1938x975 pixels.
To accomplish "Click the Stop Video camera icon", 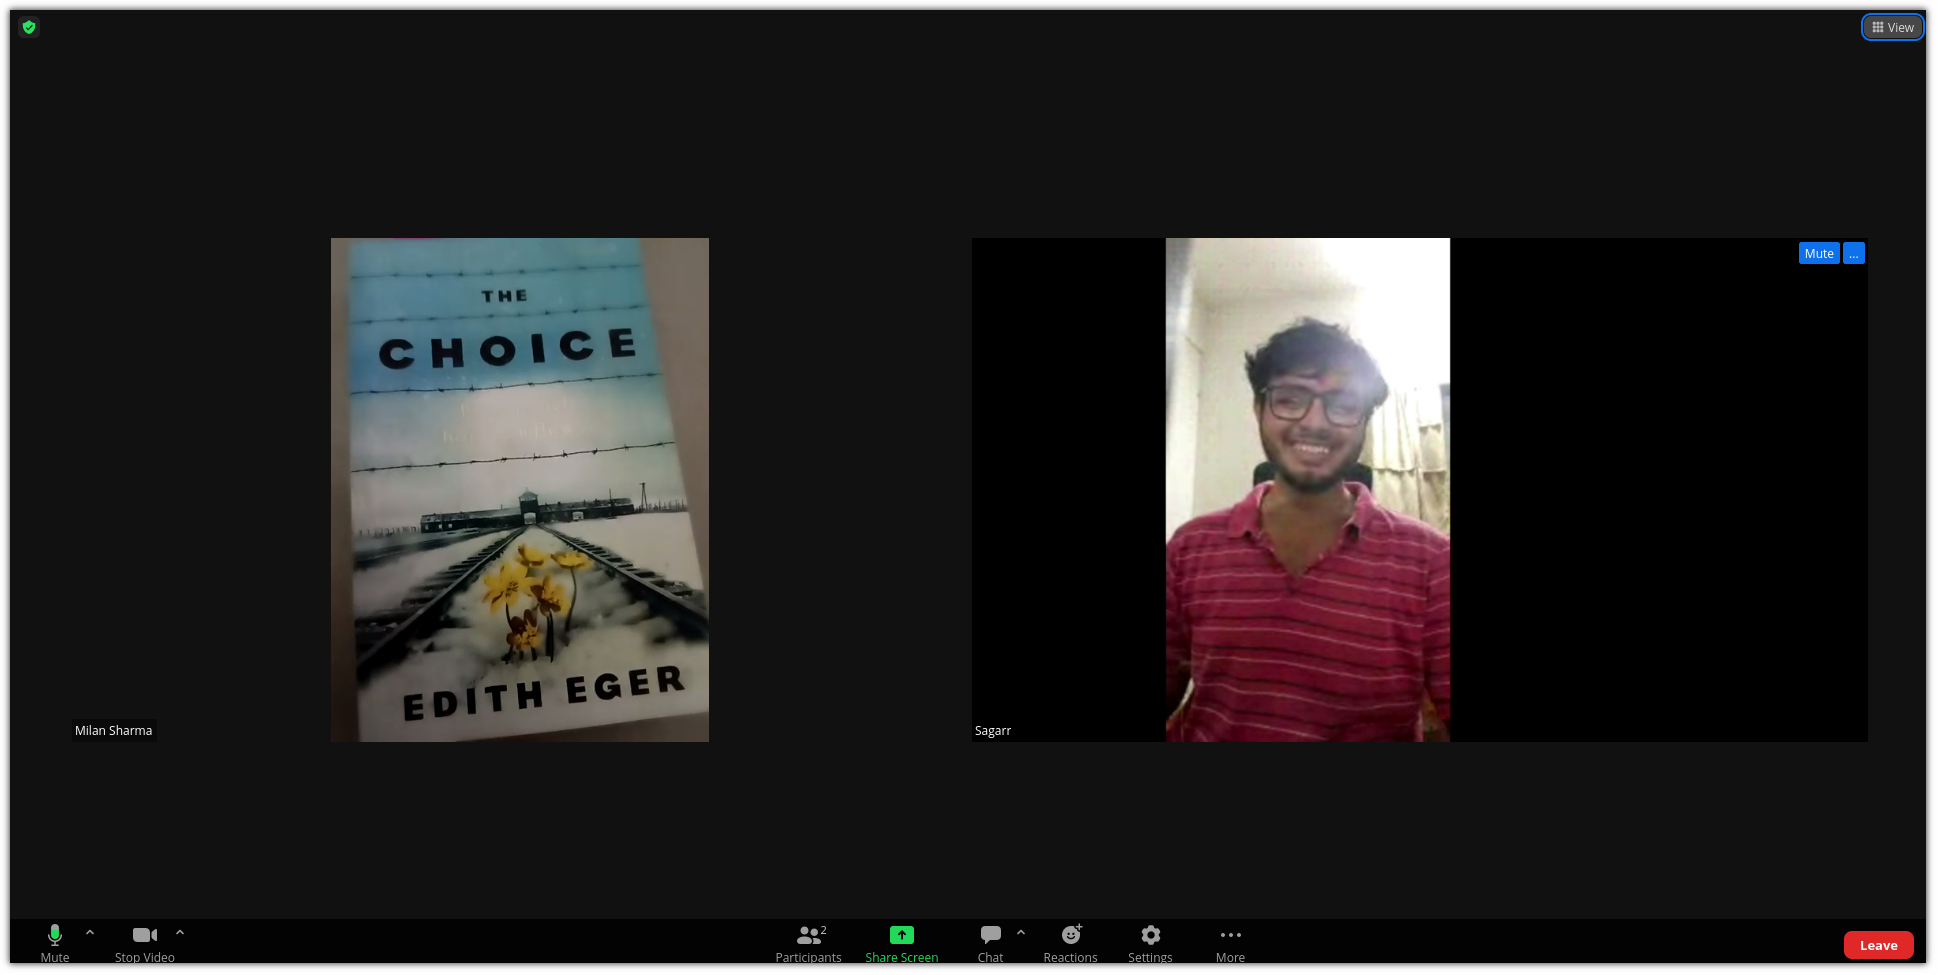I will pyautogui.click(x=144, y=934).
